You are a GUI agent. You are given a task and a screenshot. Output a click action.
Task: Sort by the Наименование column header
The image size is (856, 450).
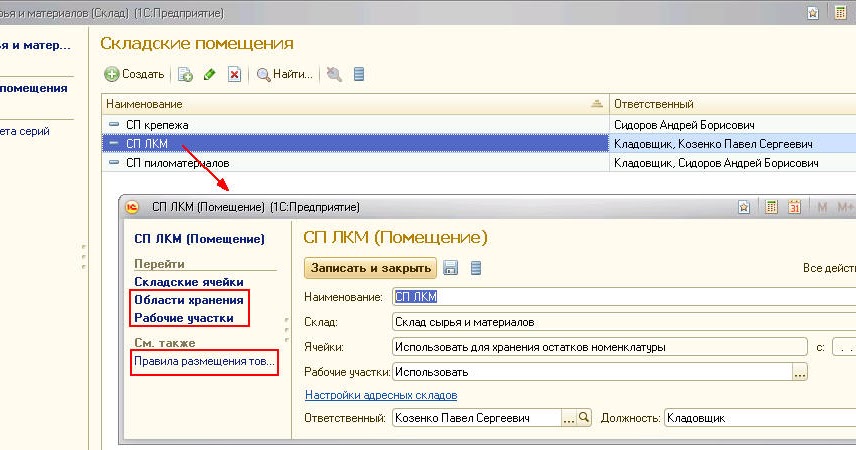[355, 104]
